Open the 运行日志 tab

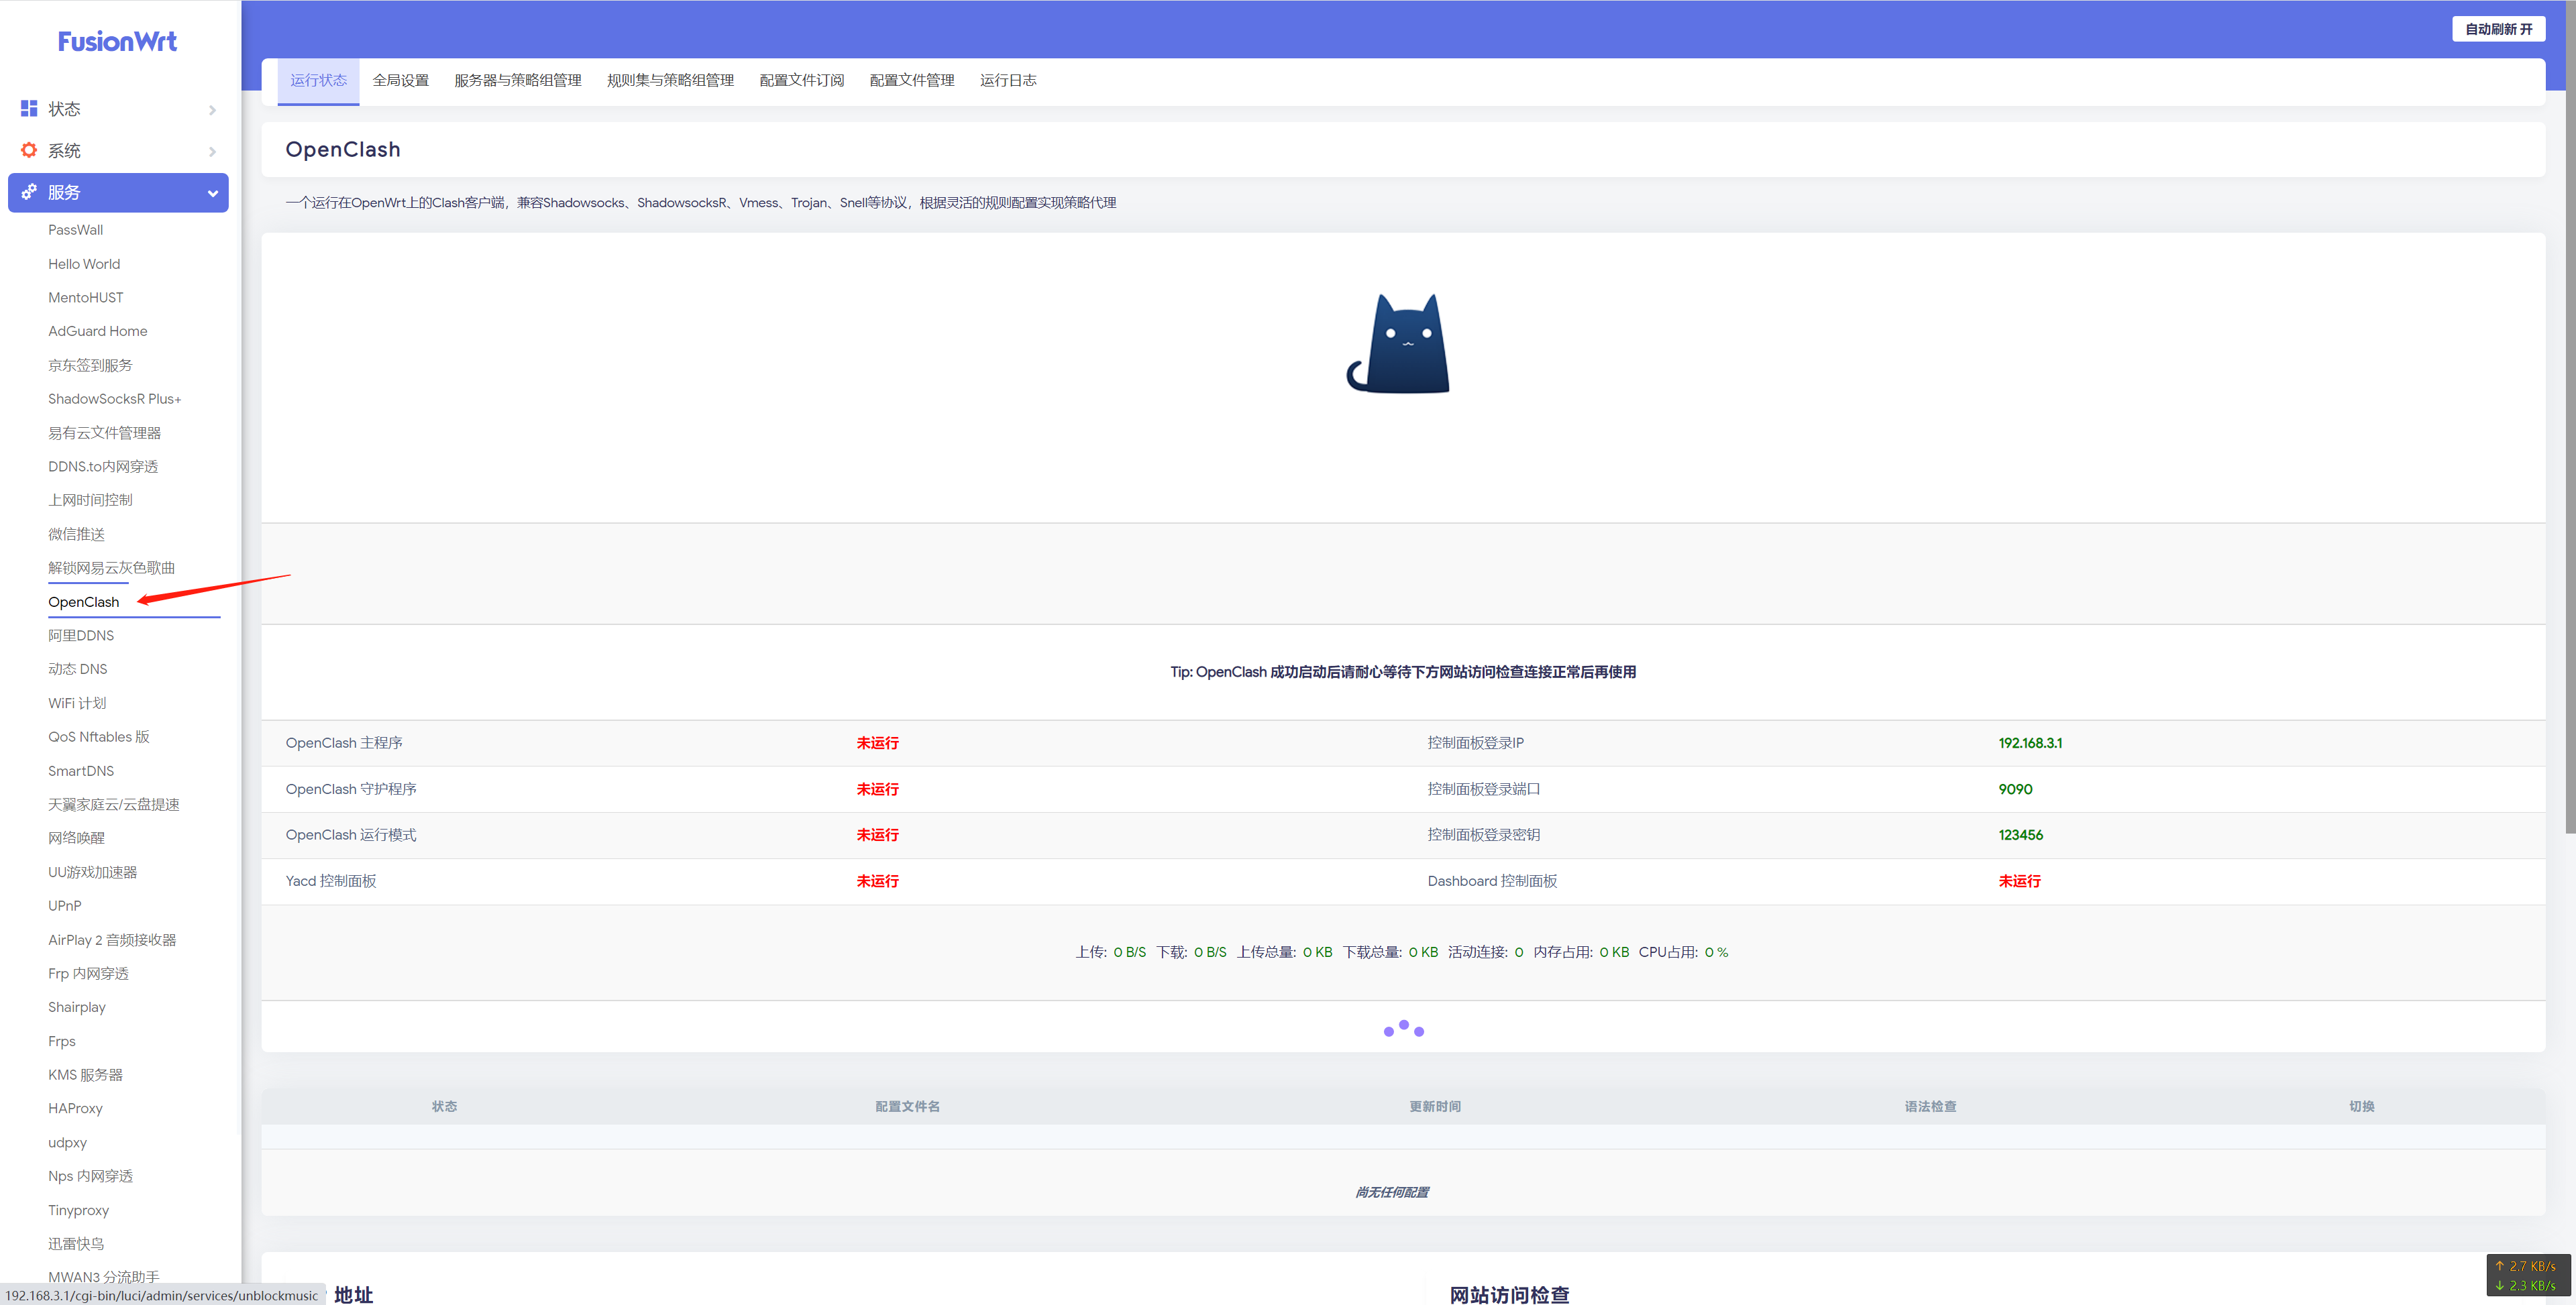point(1007,80)
